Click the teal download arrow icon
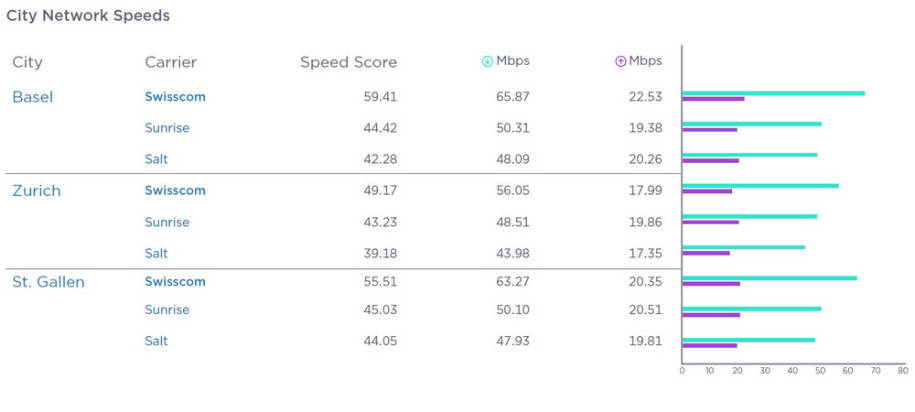 [x=487, y=61]
